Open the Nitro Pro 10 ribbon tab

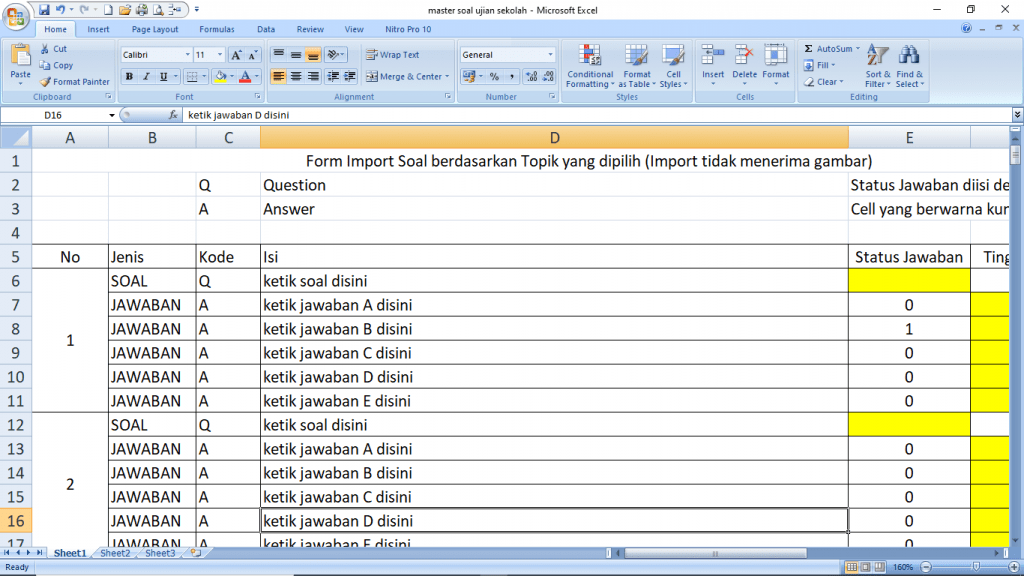click(x=408, y=29)
